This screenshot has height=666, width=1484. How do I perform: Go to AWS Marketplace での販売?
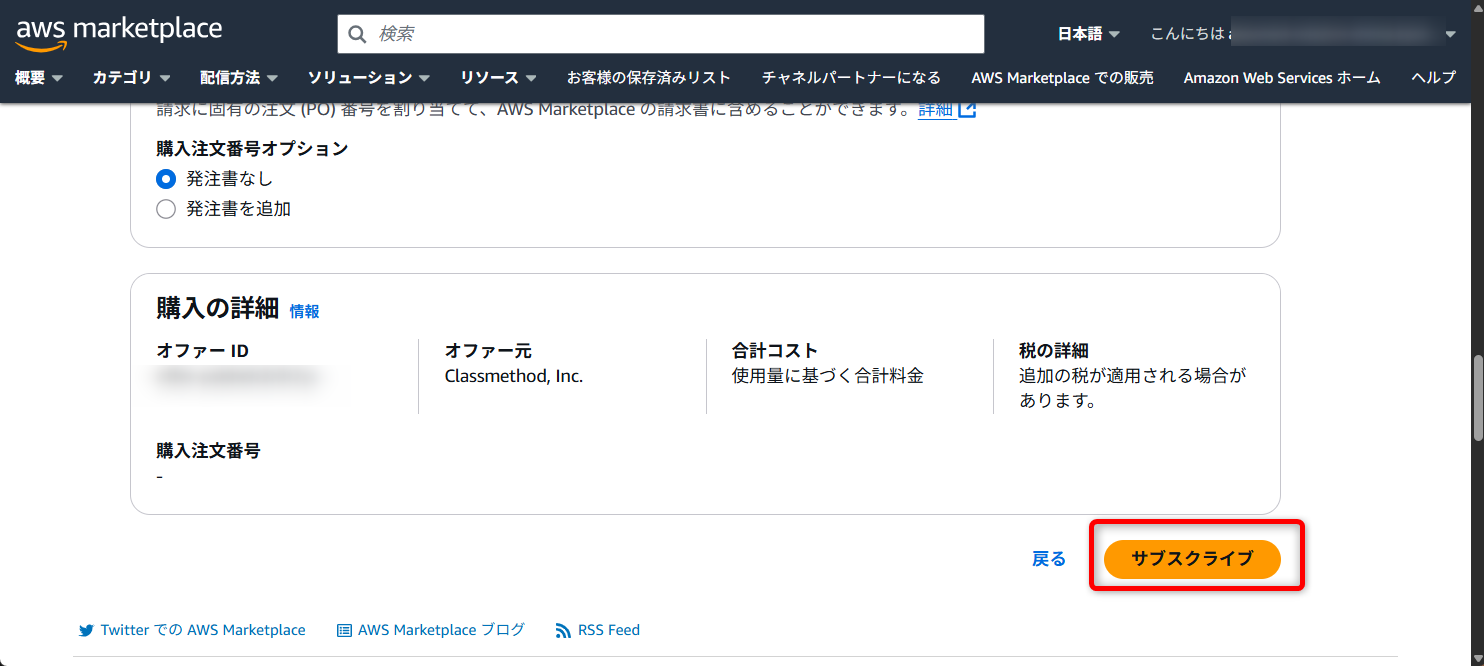pyautogui.click(x=1062, y=77)
